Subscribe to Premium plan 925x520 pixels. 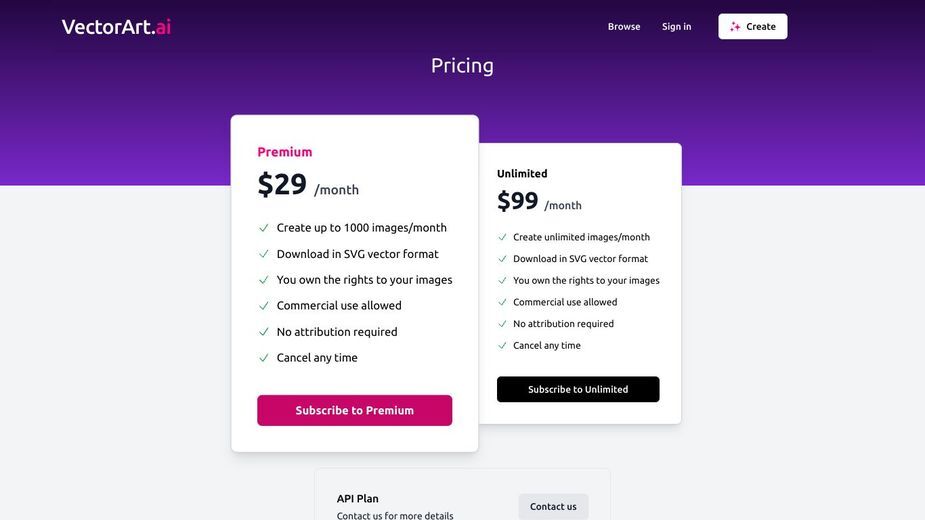click(355, 410)
